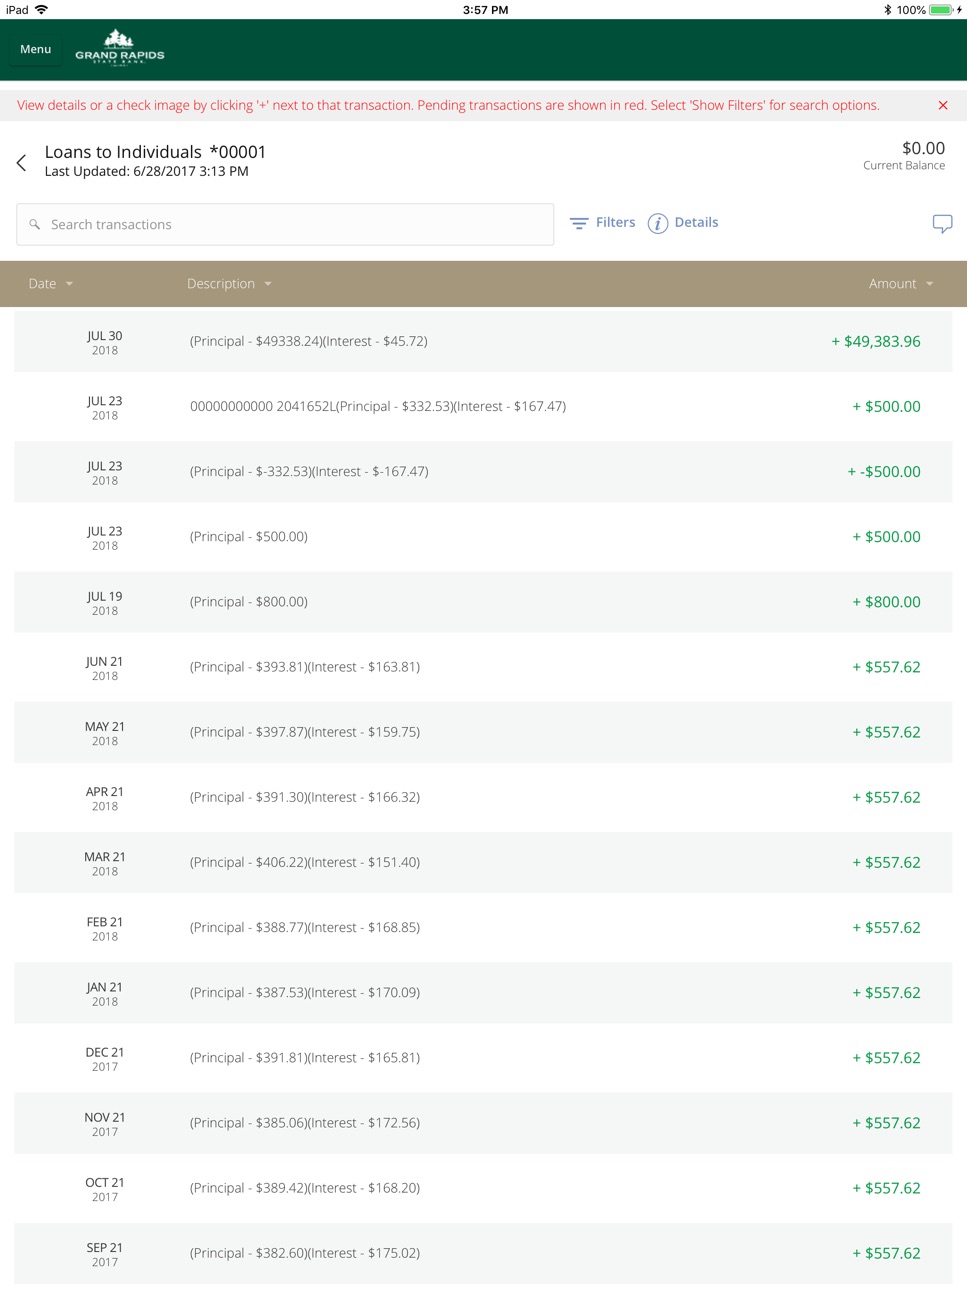
Task: Click the Filters label text
Action: tap(615, 222)
